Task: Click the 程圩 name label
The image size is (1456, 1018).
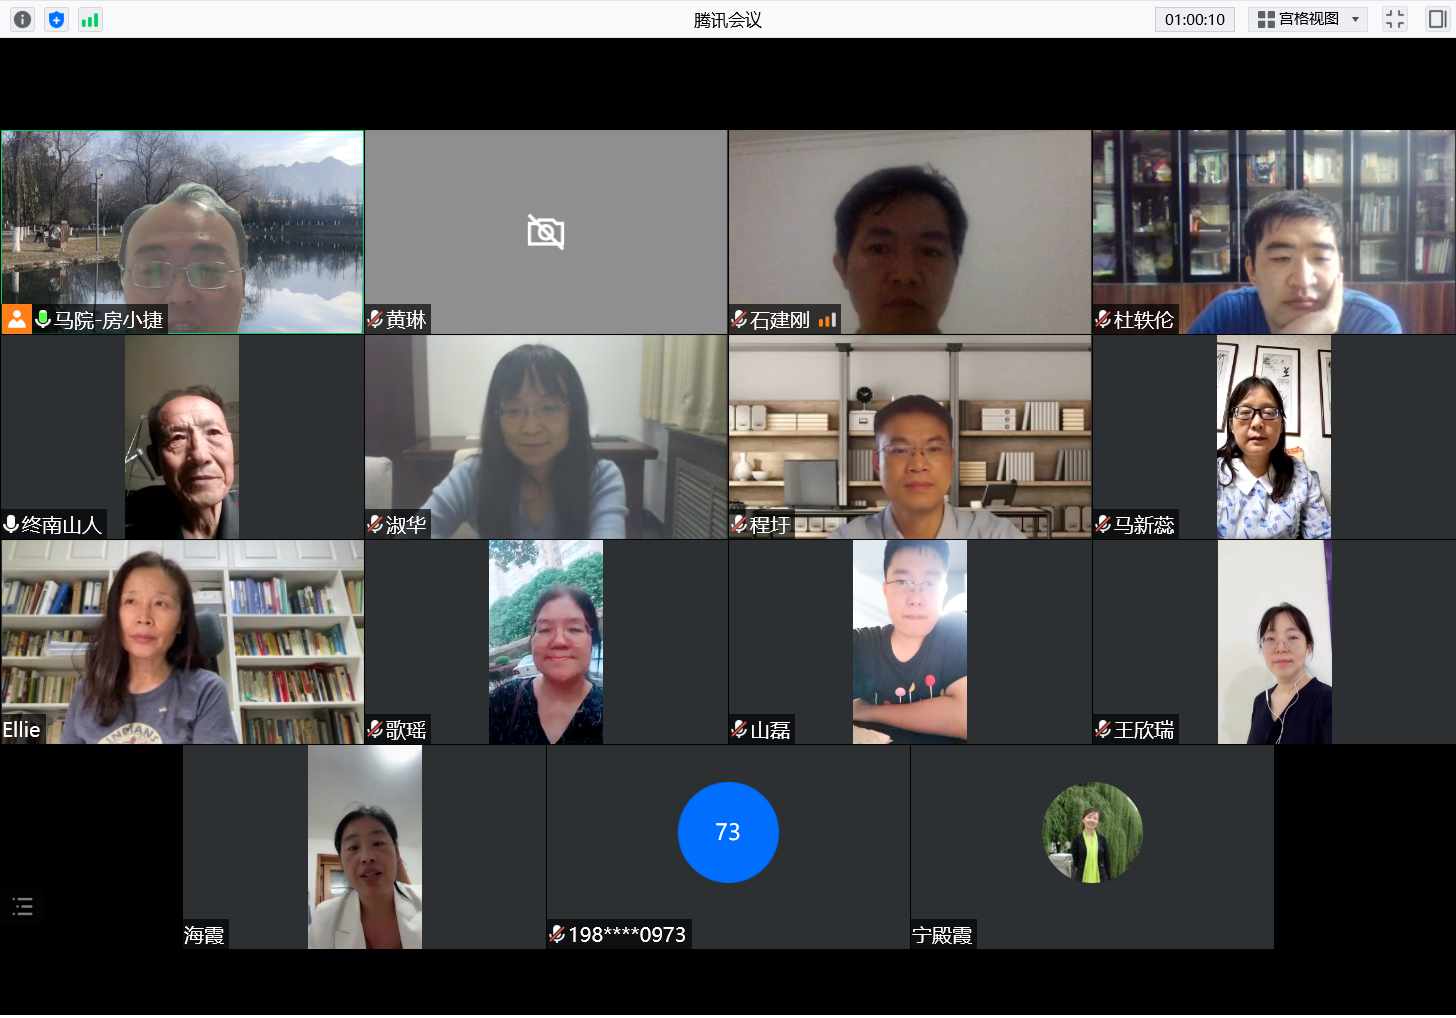Action: click(x=769, y=525)
